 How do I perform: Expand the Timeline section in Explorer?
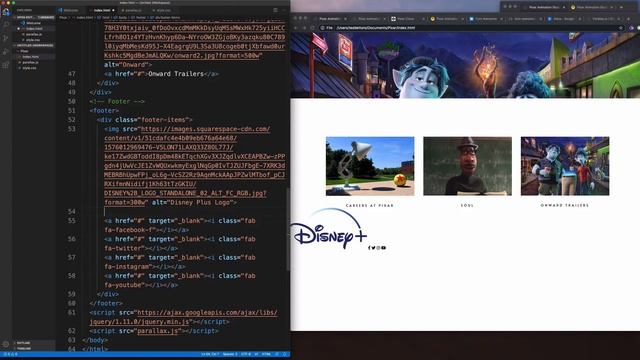24,348
